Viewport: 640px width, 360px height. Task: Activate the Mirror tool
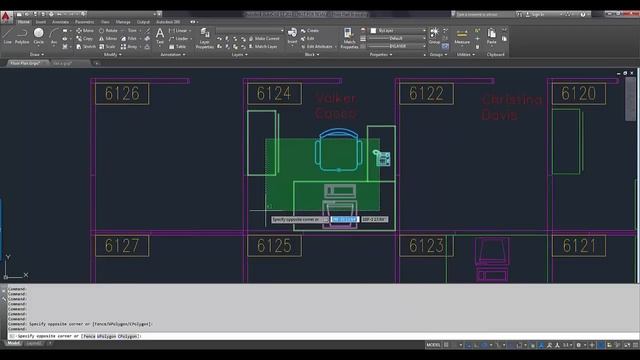coord(108,39)
